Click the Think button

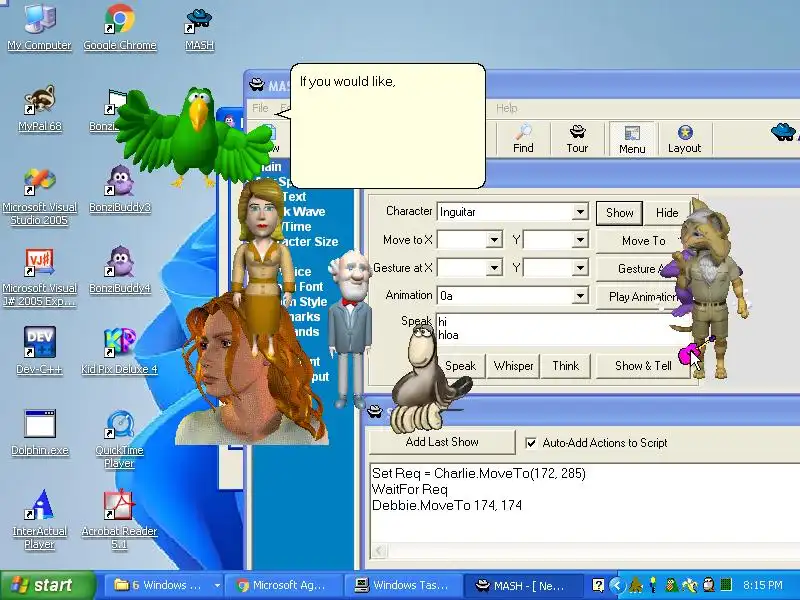click(565, 366)
